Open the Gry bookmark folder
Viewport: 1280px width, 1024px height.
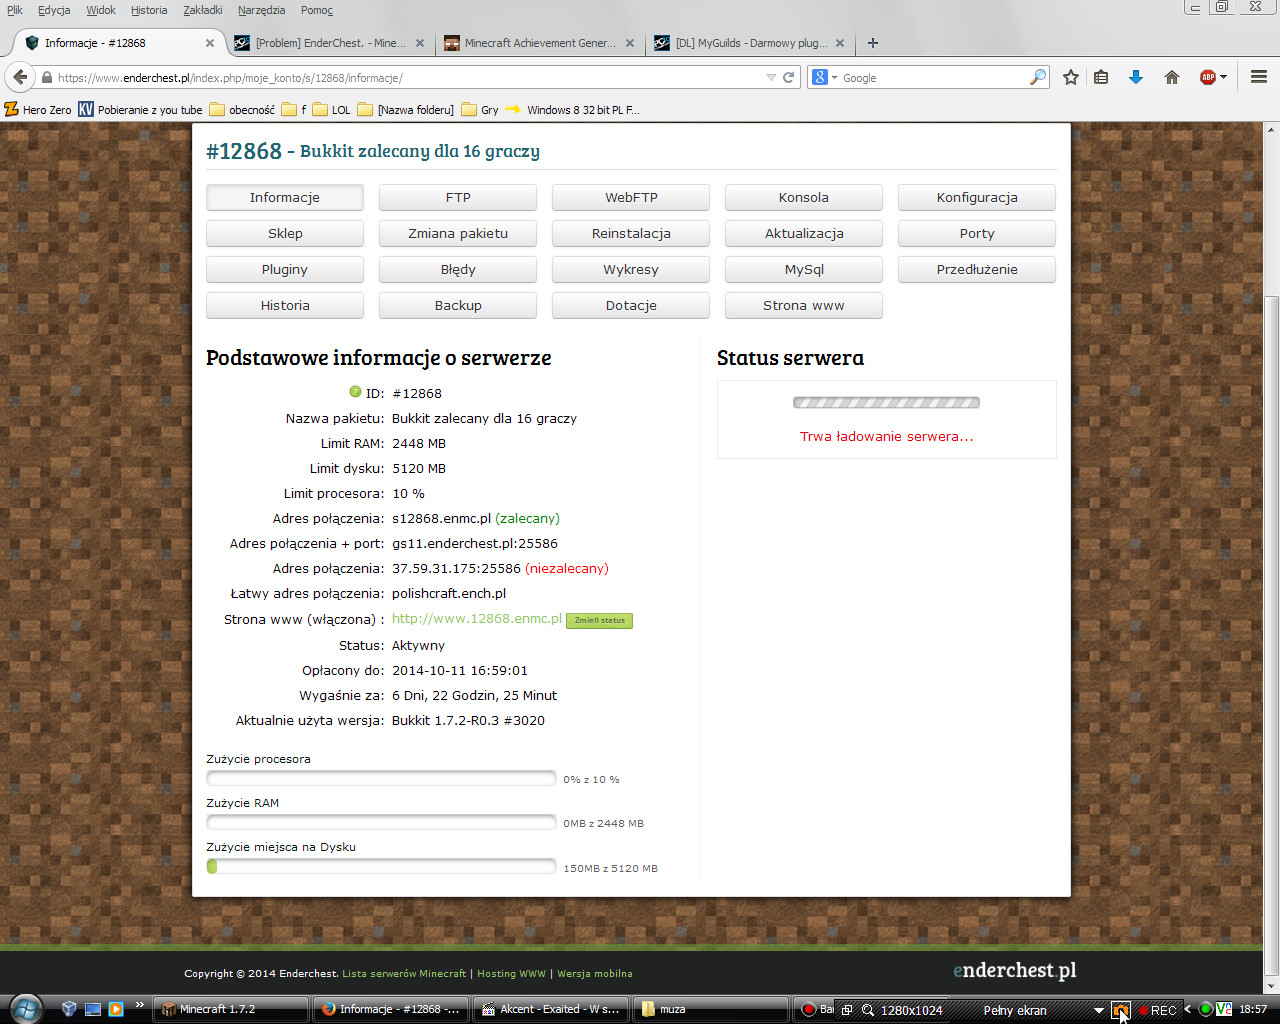[480, 110]
